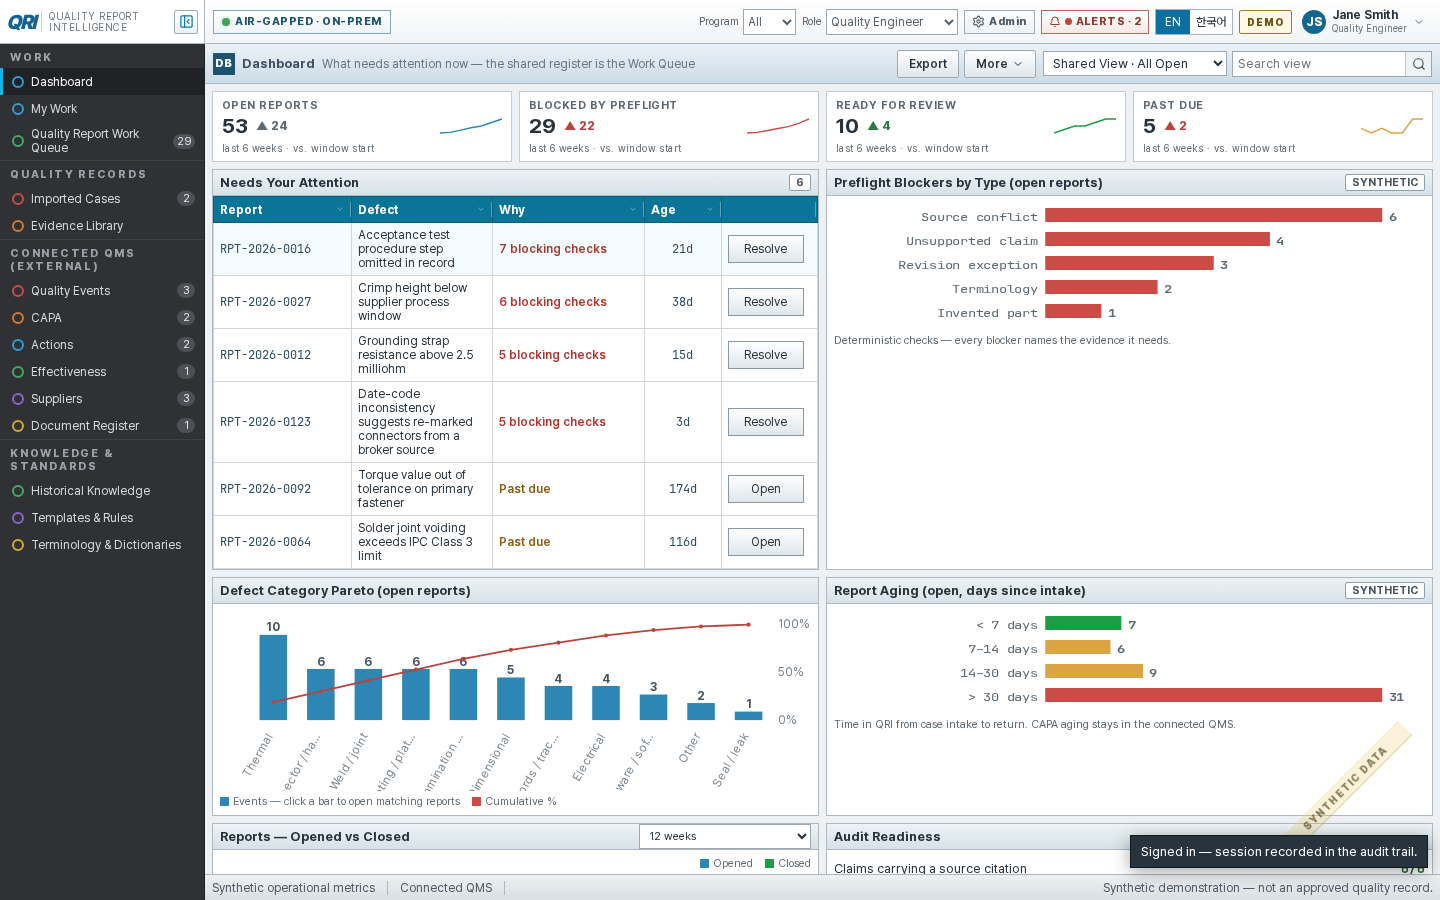Screen dimensions: 1440x900
Task: Click the circle icon beside Historical Knowledge
Action: coord(18,491)
